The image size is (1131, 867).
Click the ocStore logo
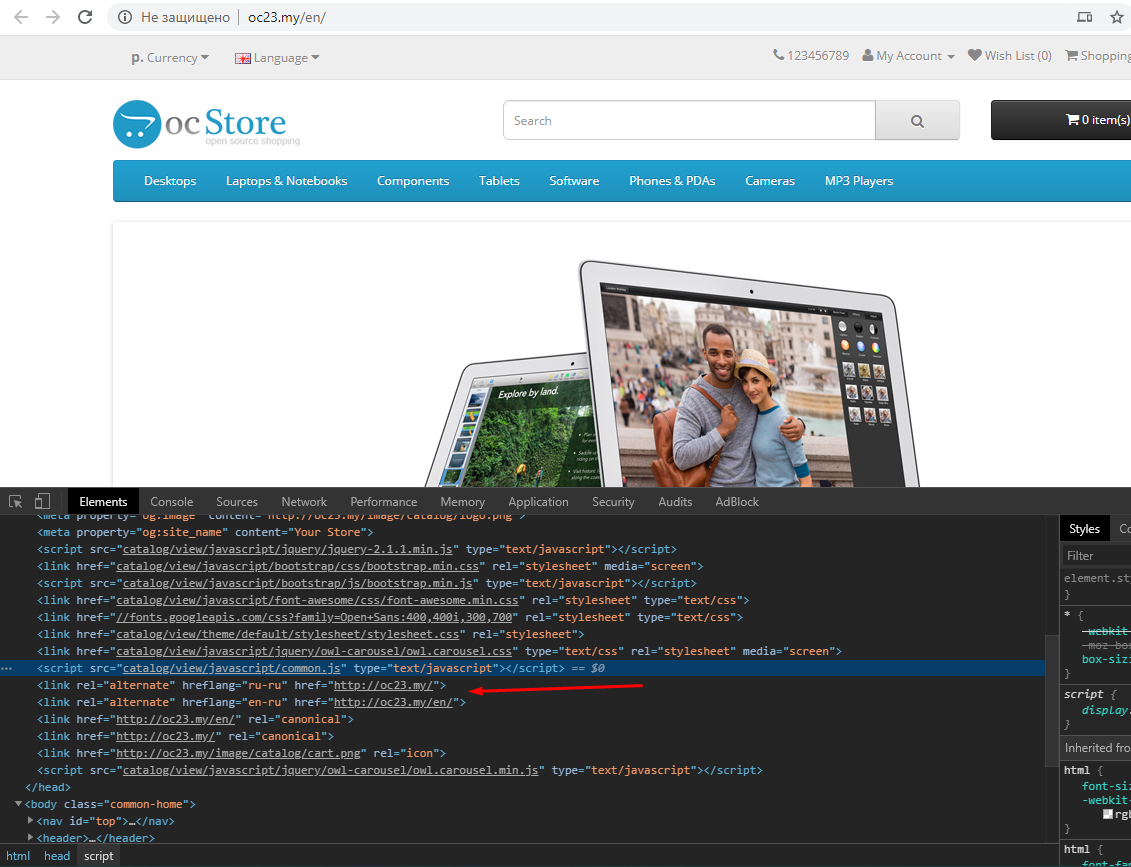[200, 124]
